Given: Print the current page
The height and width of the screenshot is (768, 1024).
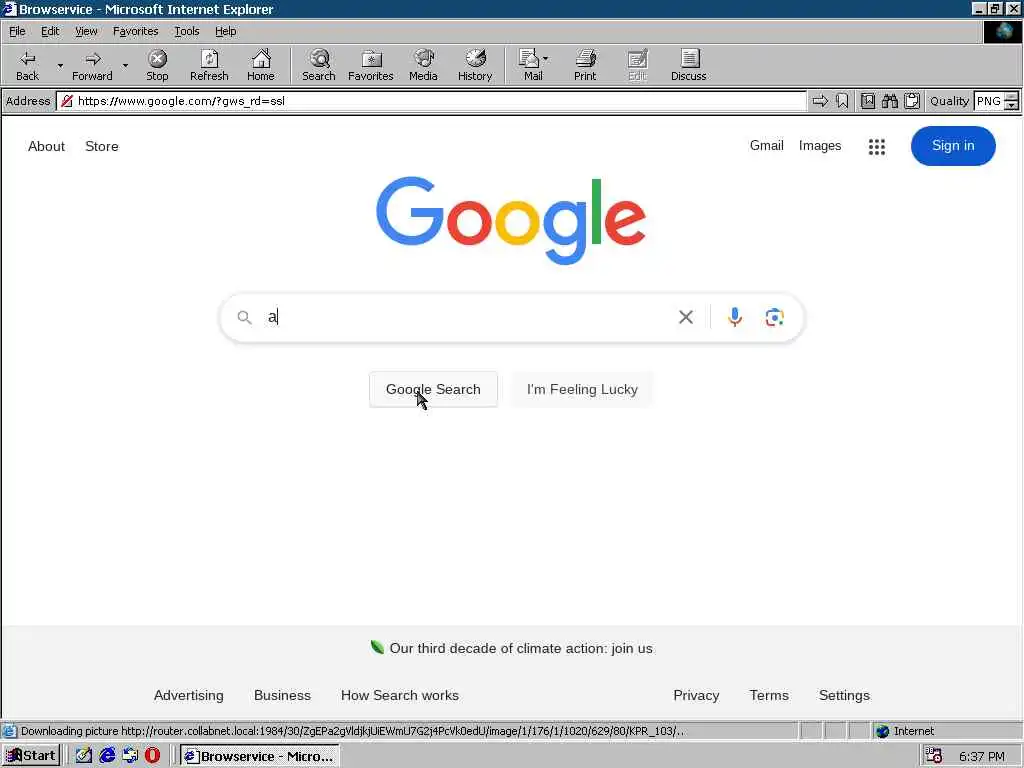Looking at the screenshot, I should 585,65.
